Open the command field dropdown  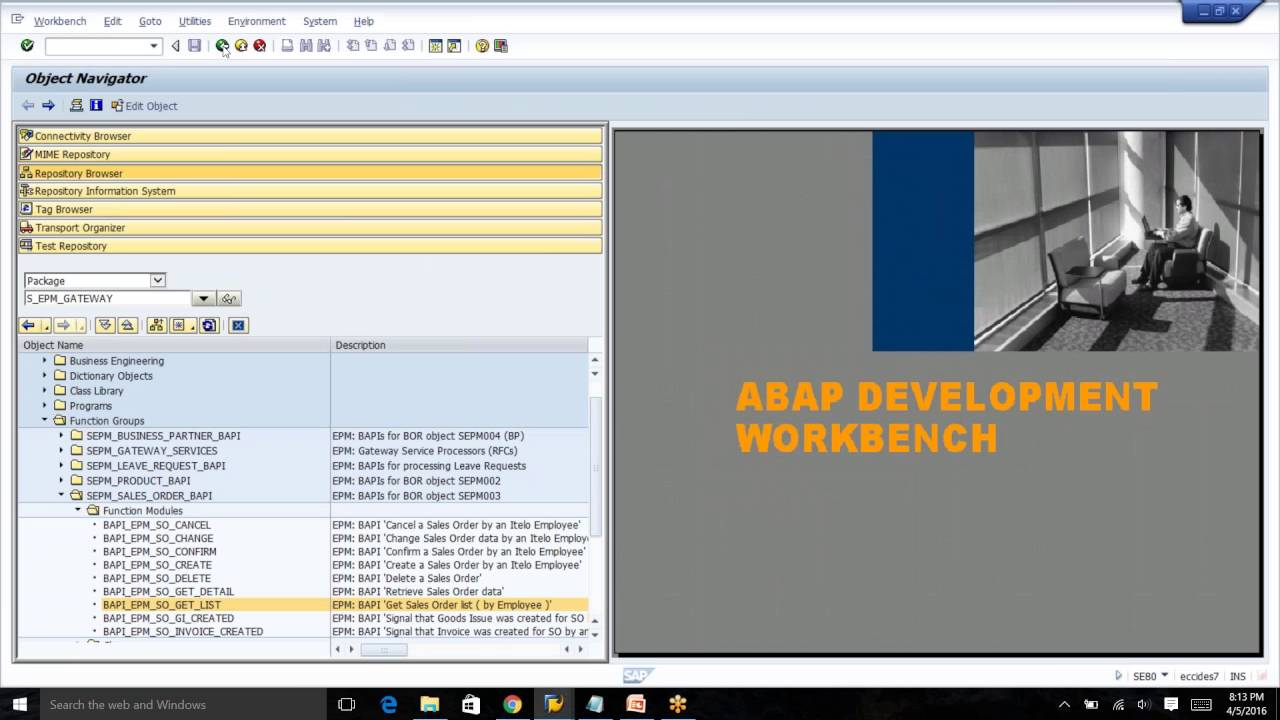tap(154, 46)
